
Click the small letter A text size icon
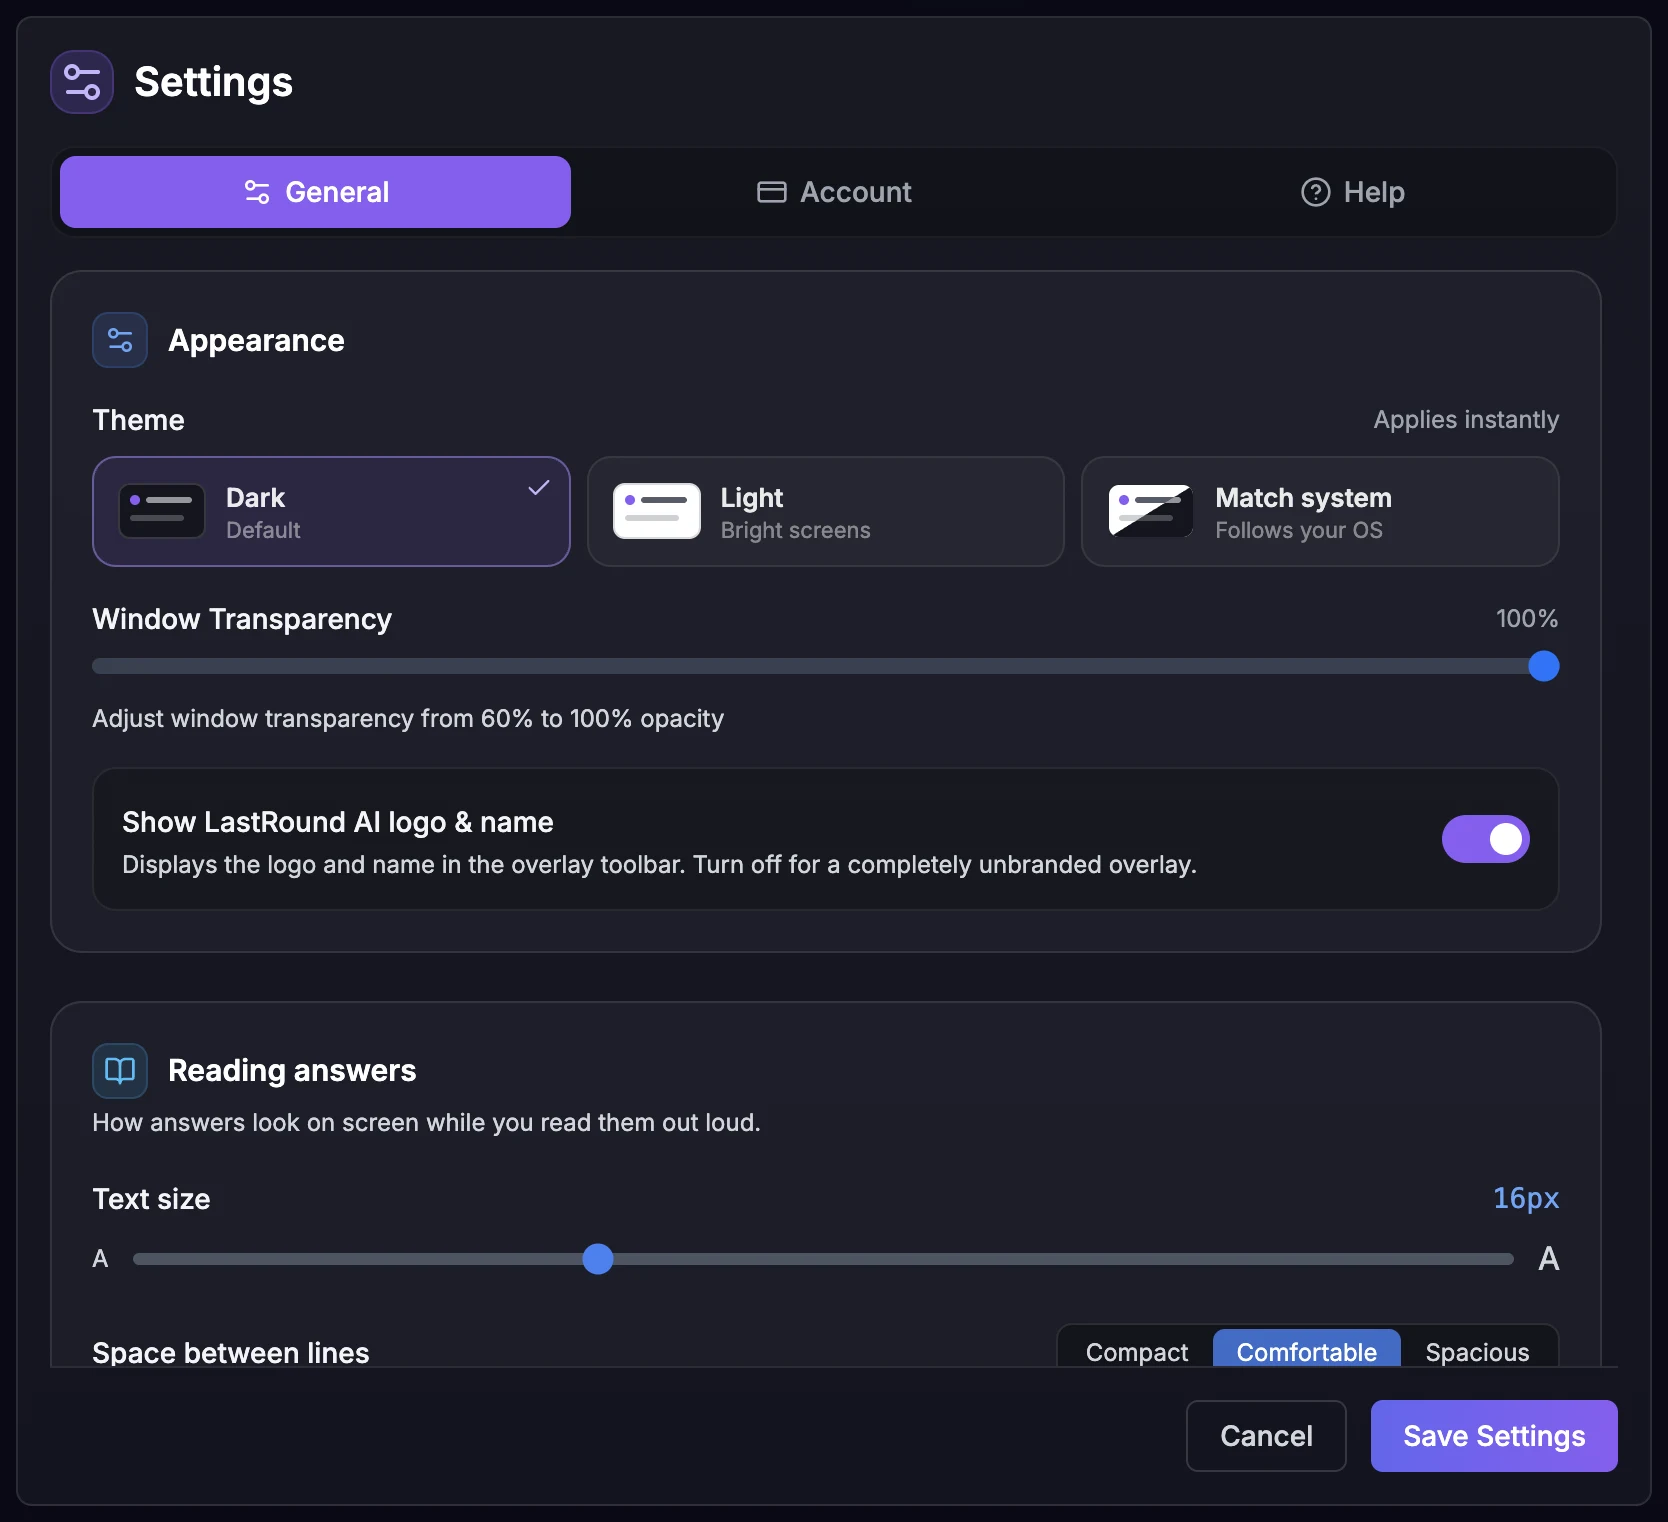coord(100,1259)
